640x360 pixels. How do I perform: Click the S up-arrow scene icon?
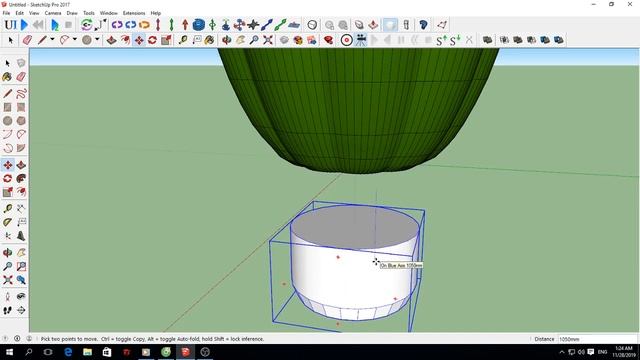(441, 40)
